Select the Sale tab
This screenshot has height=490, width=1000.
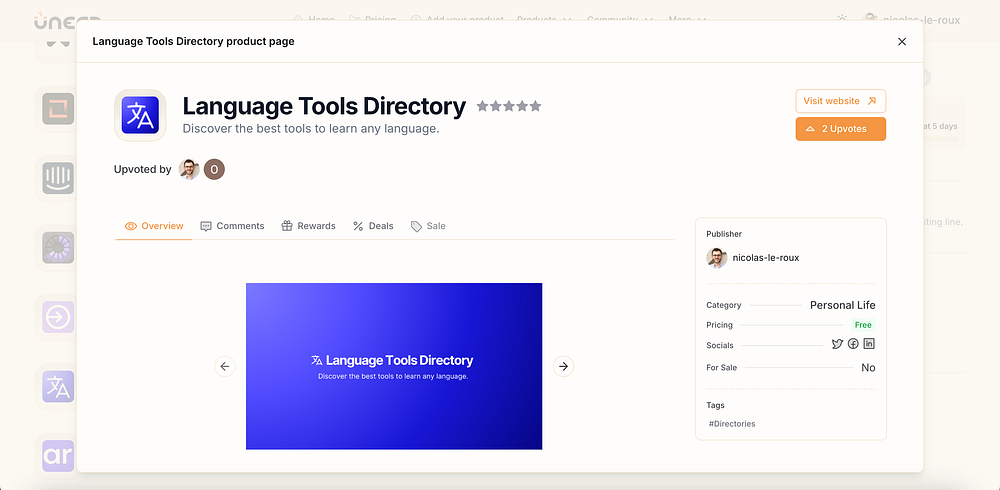tap(428, 226)
